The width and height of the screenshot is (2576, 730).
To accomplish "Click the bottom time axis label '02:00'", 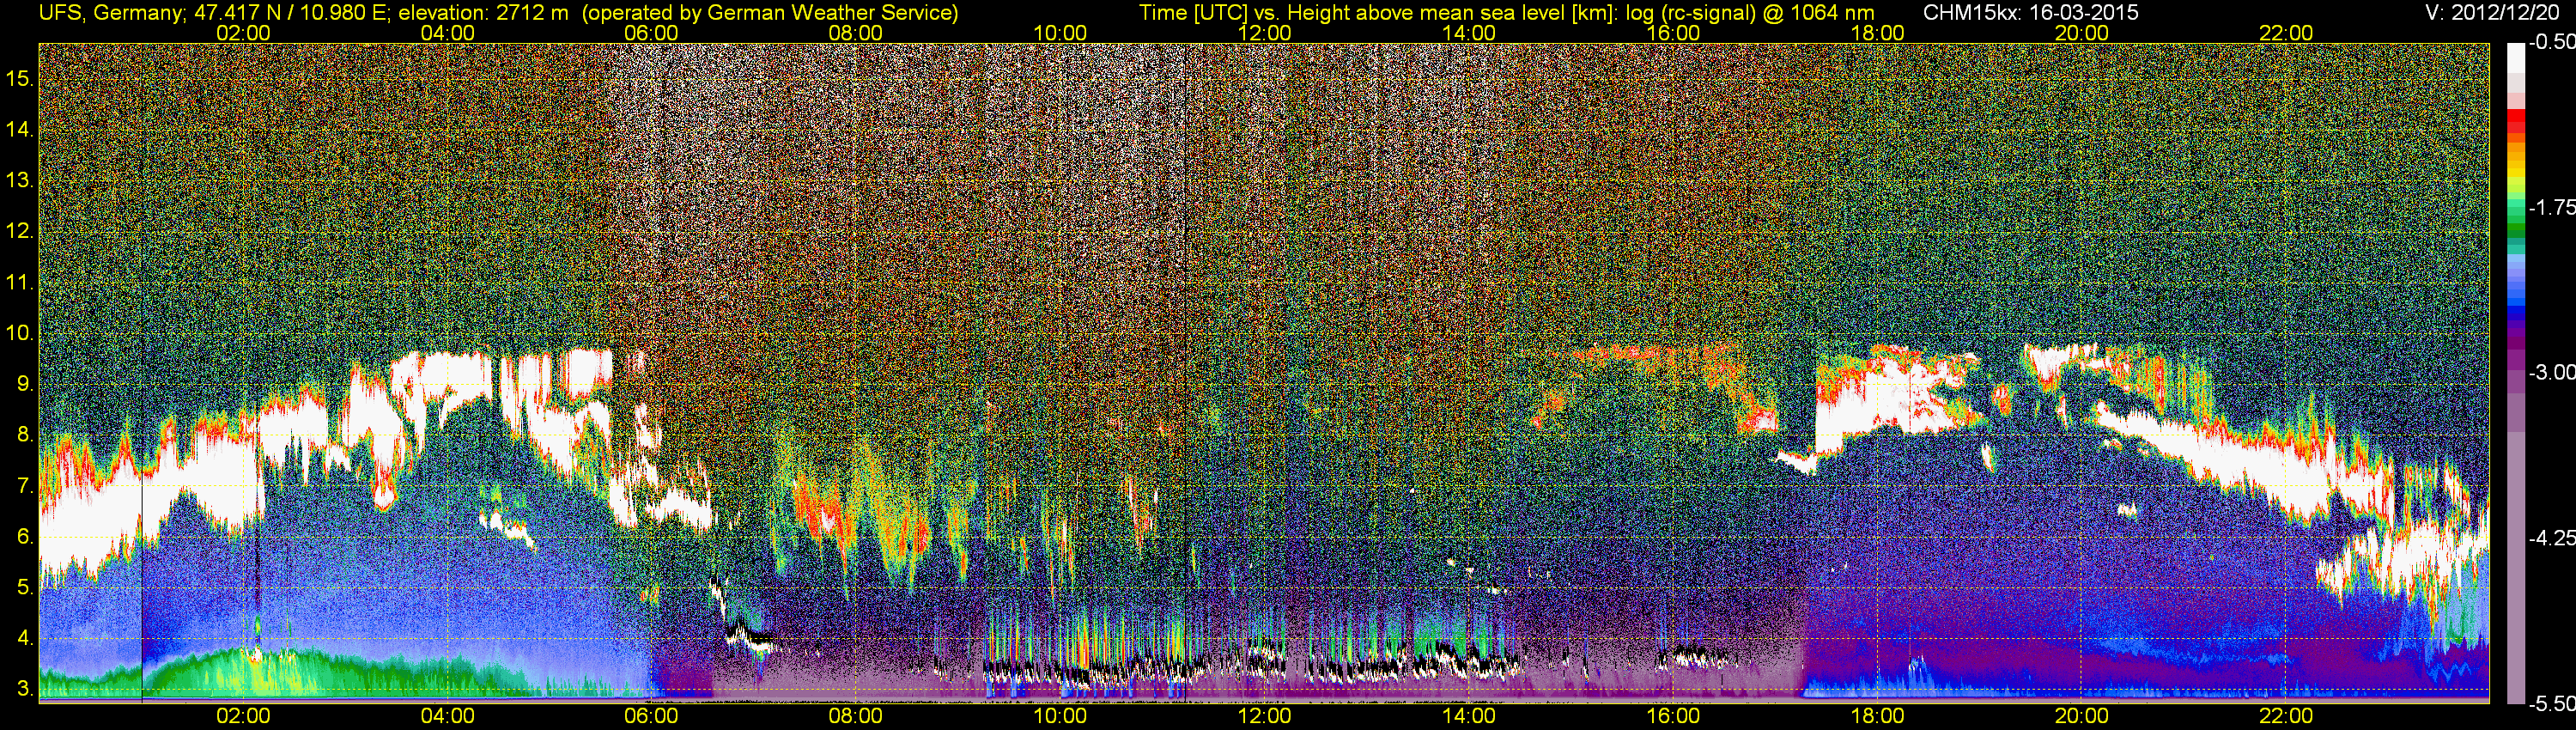I will click(x=243, y=716).
